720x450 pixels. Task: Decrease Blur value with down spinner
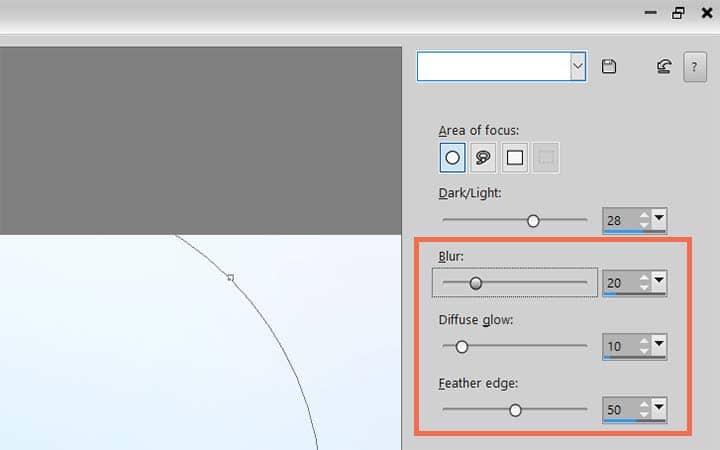tap(644, 287)
